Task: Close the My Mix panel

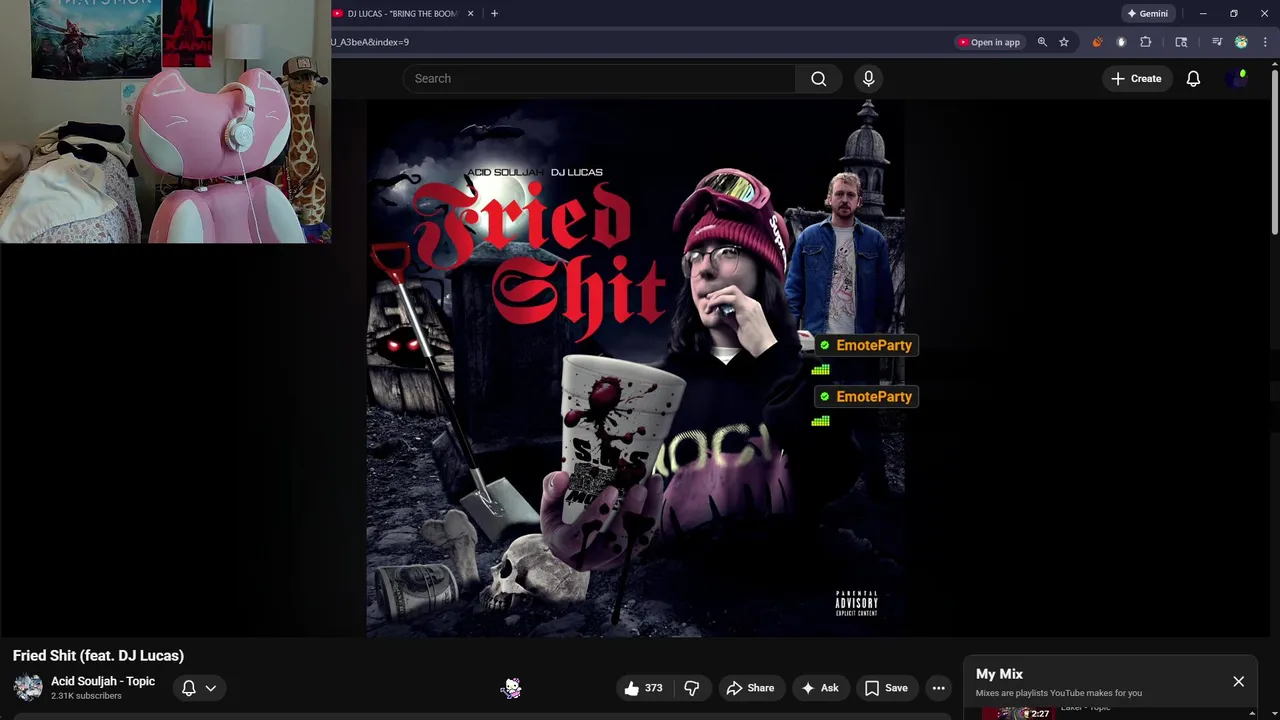Action: (1238, 682)
